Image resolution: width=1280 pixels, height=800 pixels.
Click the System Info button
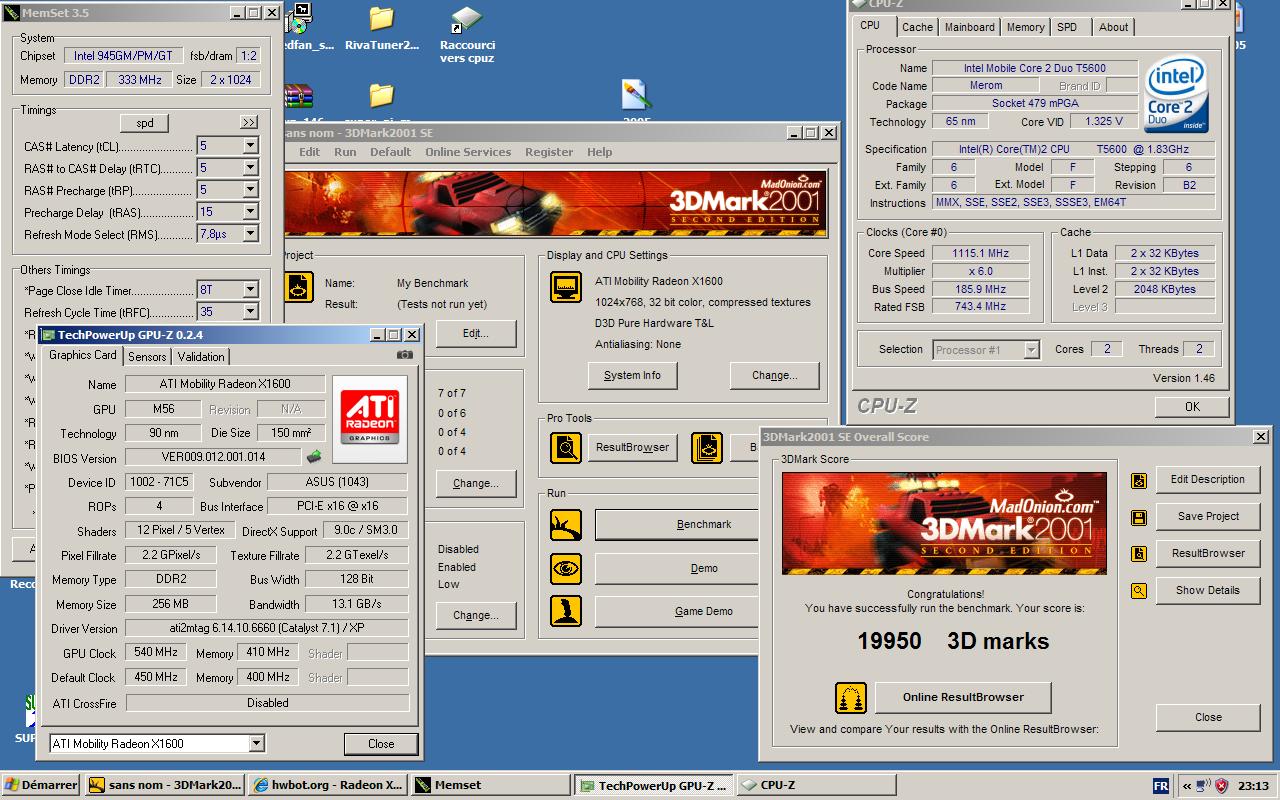632,376
